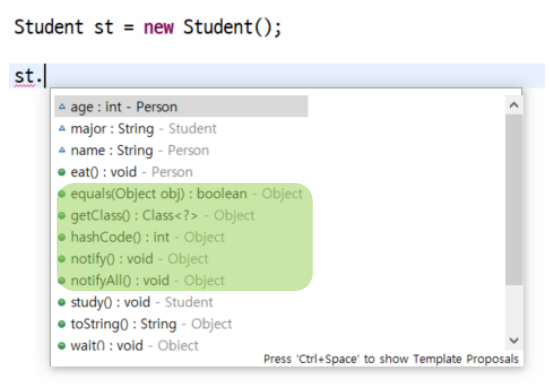This screenshot has height=391, width=550.
Task: Click the proposal list scrollbar thumb
Action: [x=514, y=200]
